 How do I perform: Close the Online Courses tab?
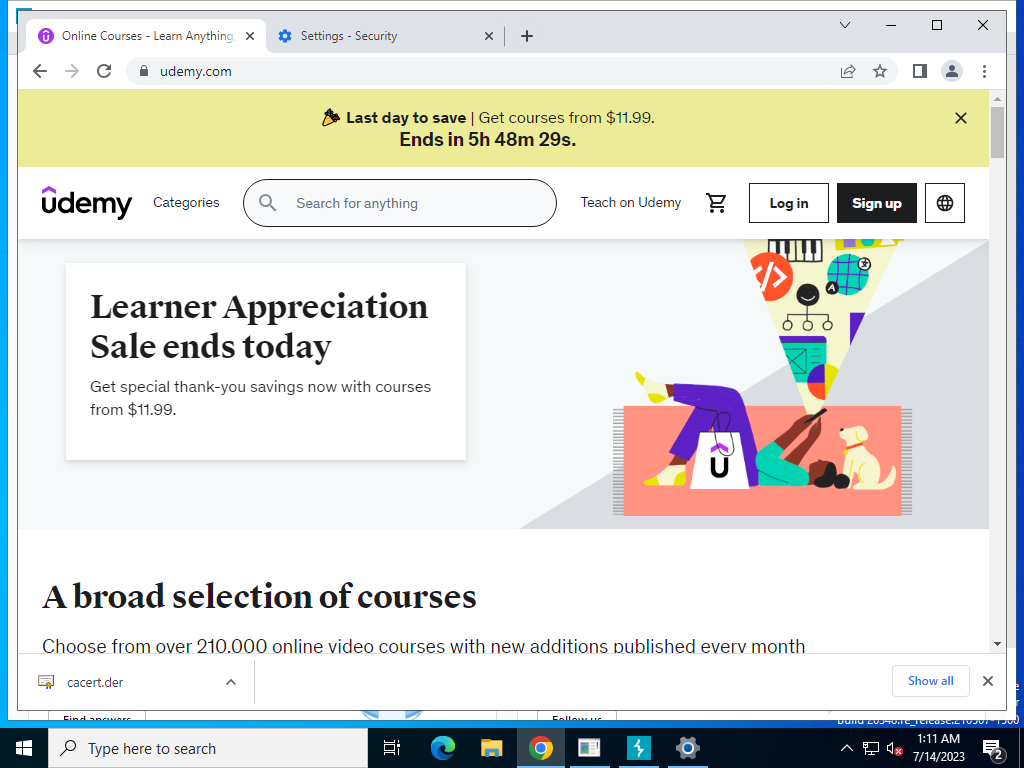tap(249, 36)
